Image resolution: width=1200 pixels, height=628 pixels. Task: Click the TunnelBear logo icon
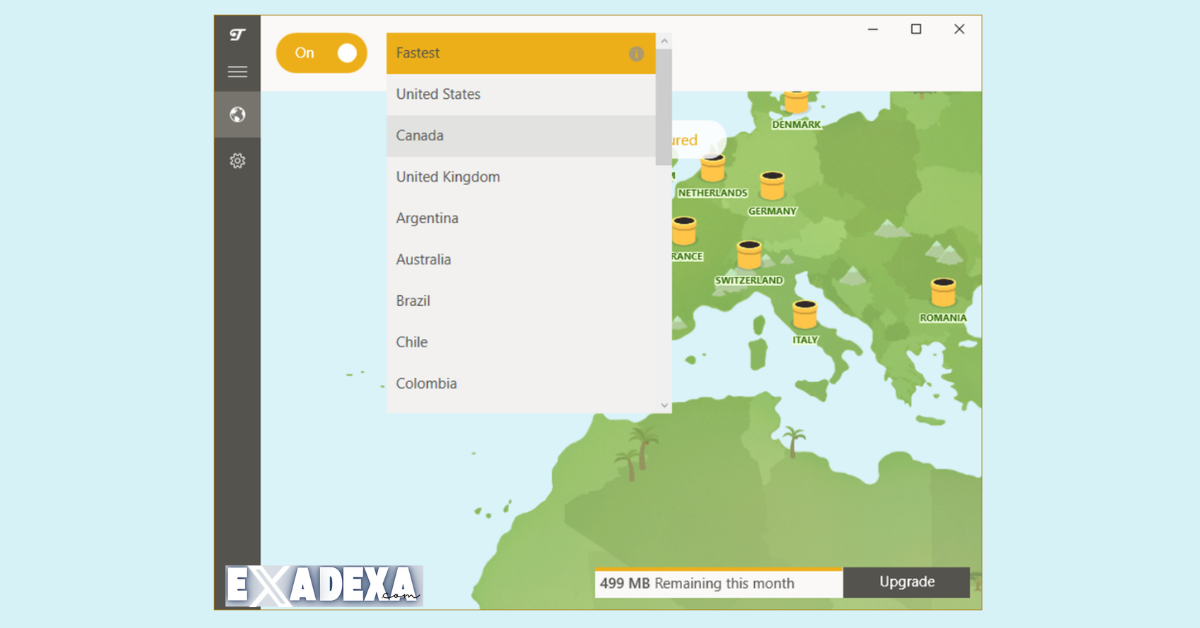[x=237, y=34]
